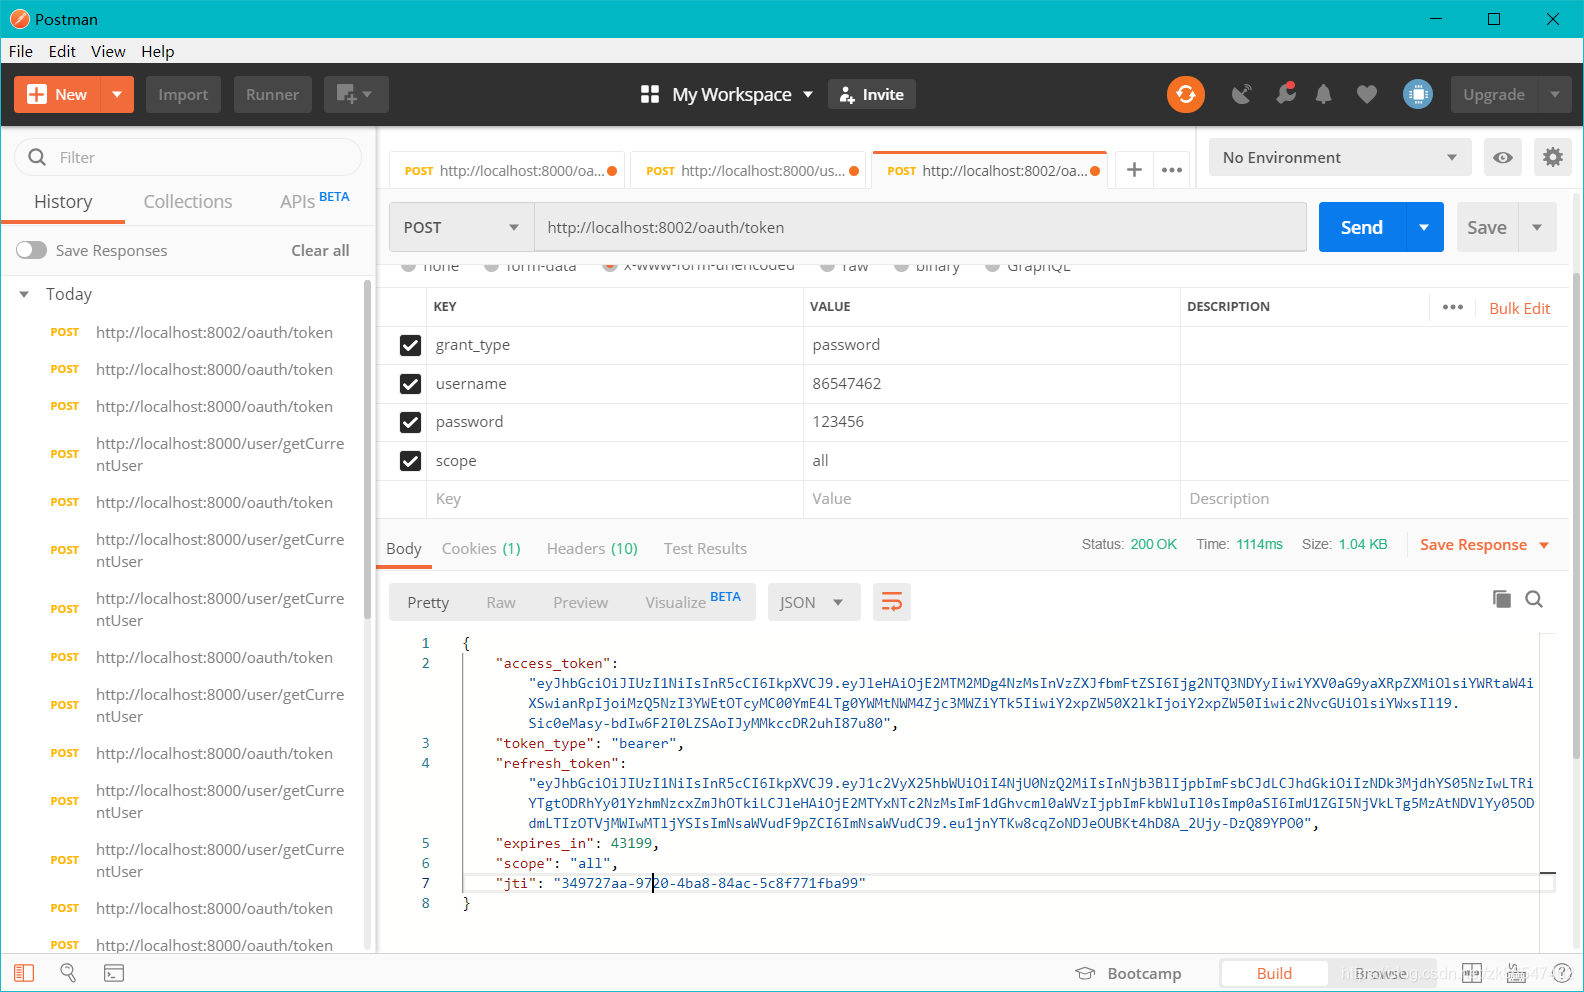
Task: Open column options ellipsis near Bulk Edit
Action: coord(1453,307)
